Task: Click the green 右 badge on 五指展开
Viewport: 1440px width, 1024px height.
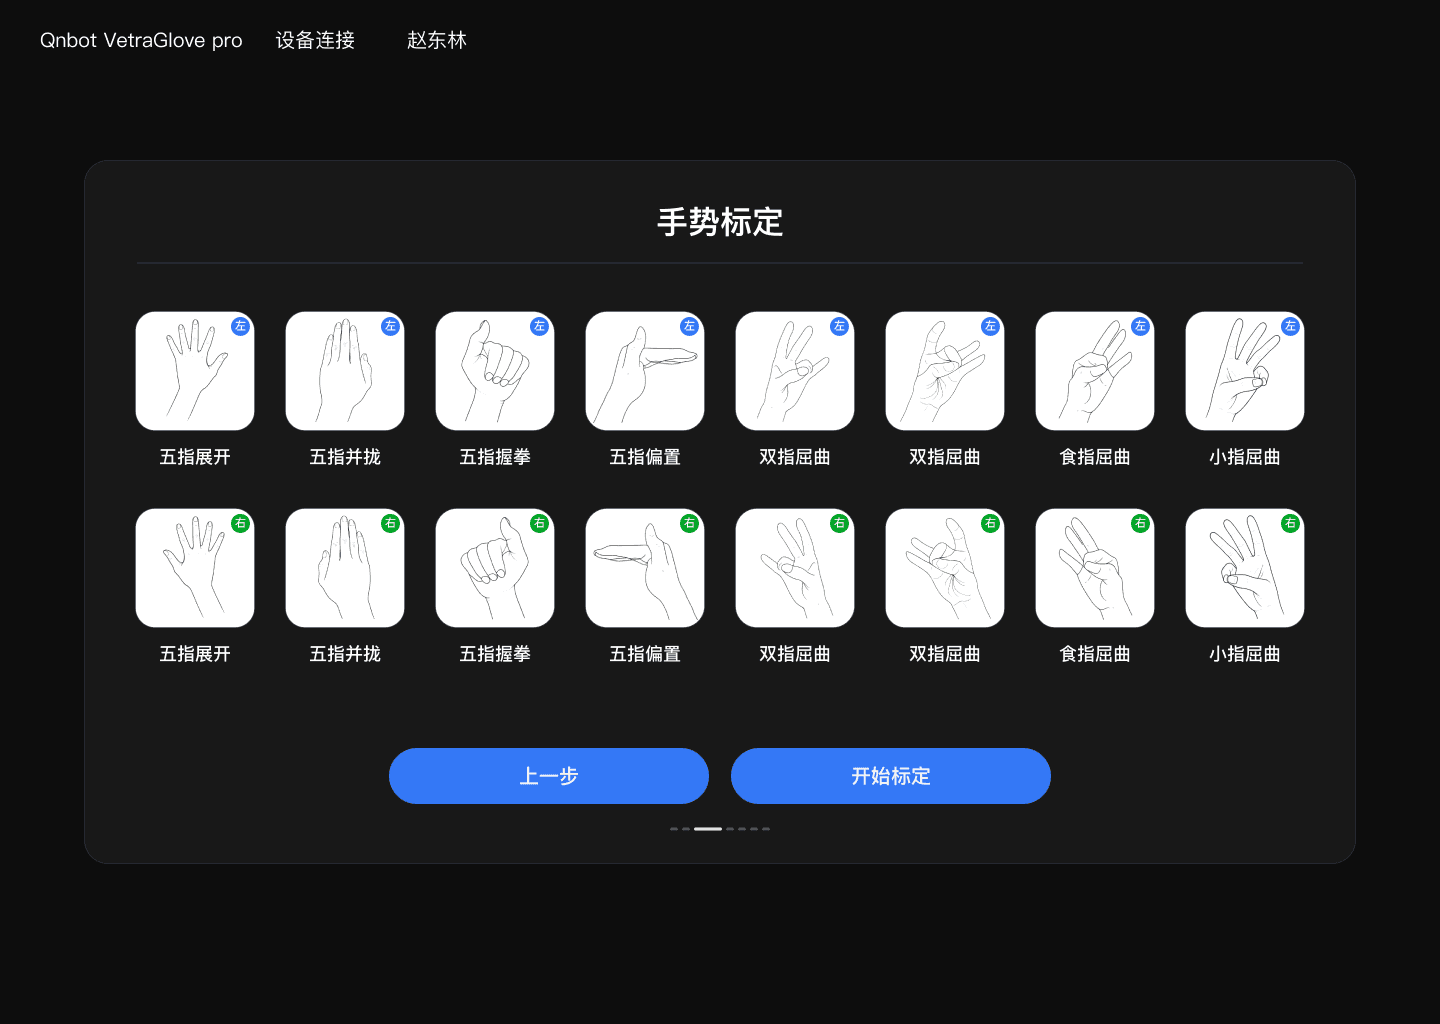Action: click(240, 523)
